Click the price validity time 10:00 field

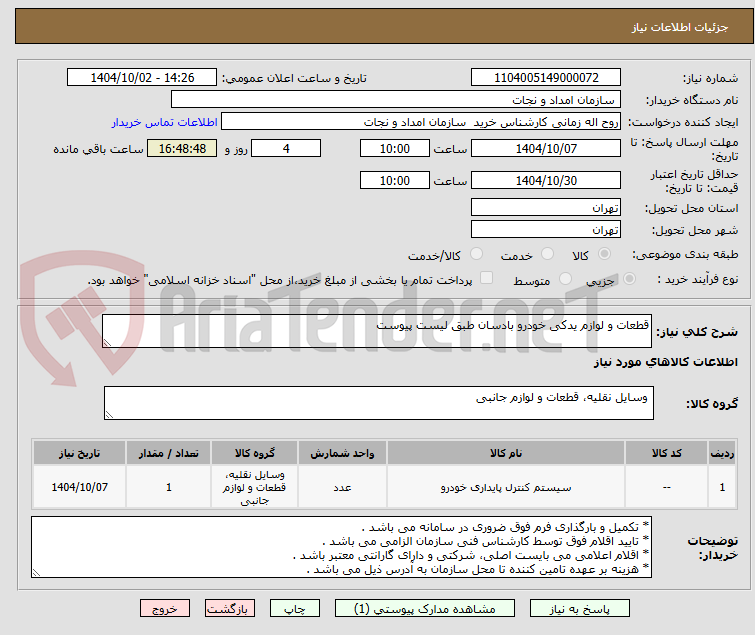click(394, 180)
